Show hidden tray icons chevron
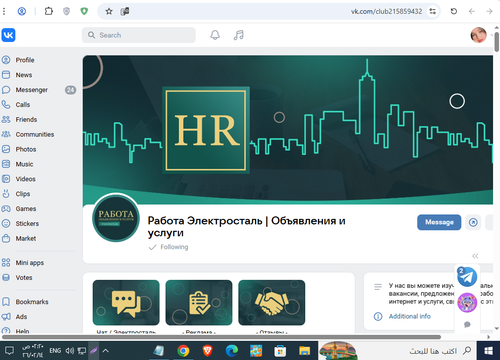This screenshot has height=360, width=500. tap(106, 351)
